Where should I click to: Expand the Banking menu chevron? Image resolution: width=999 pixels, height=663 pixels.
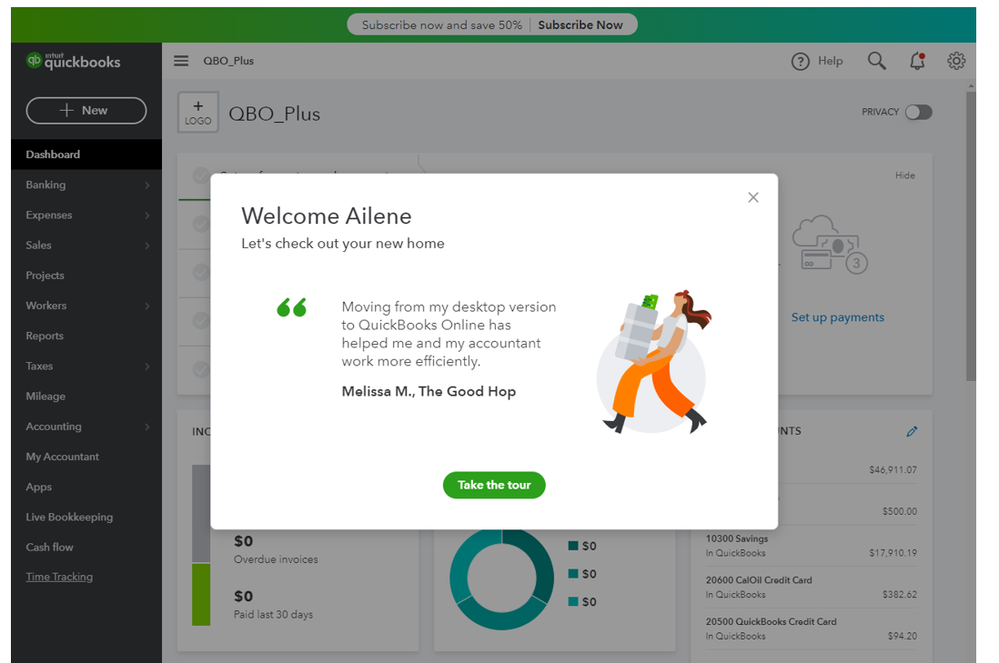click(147, 185)
